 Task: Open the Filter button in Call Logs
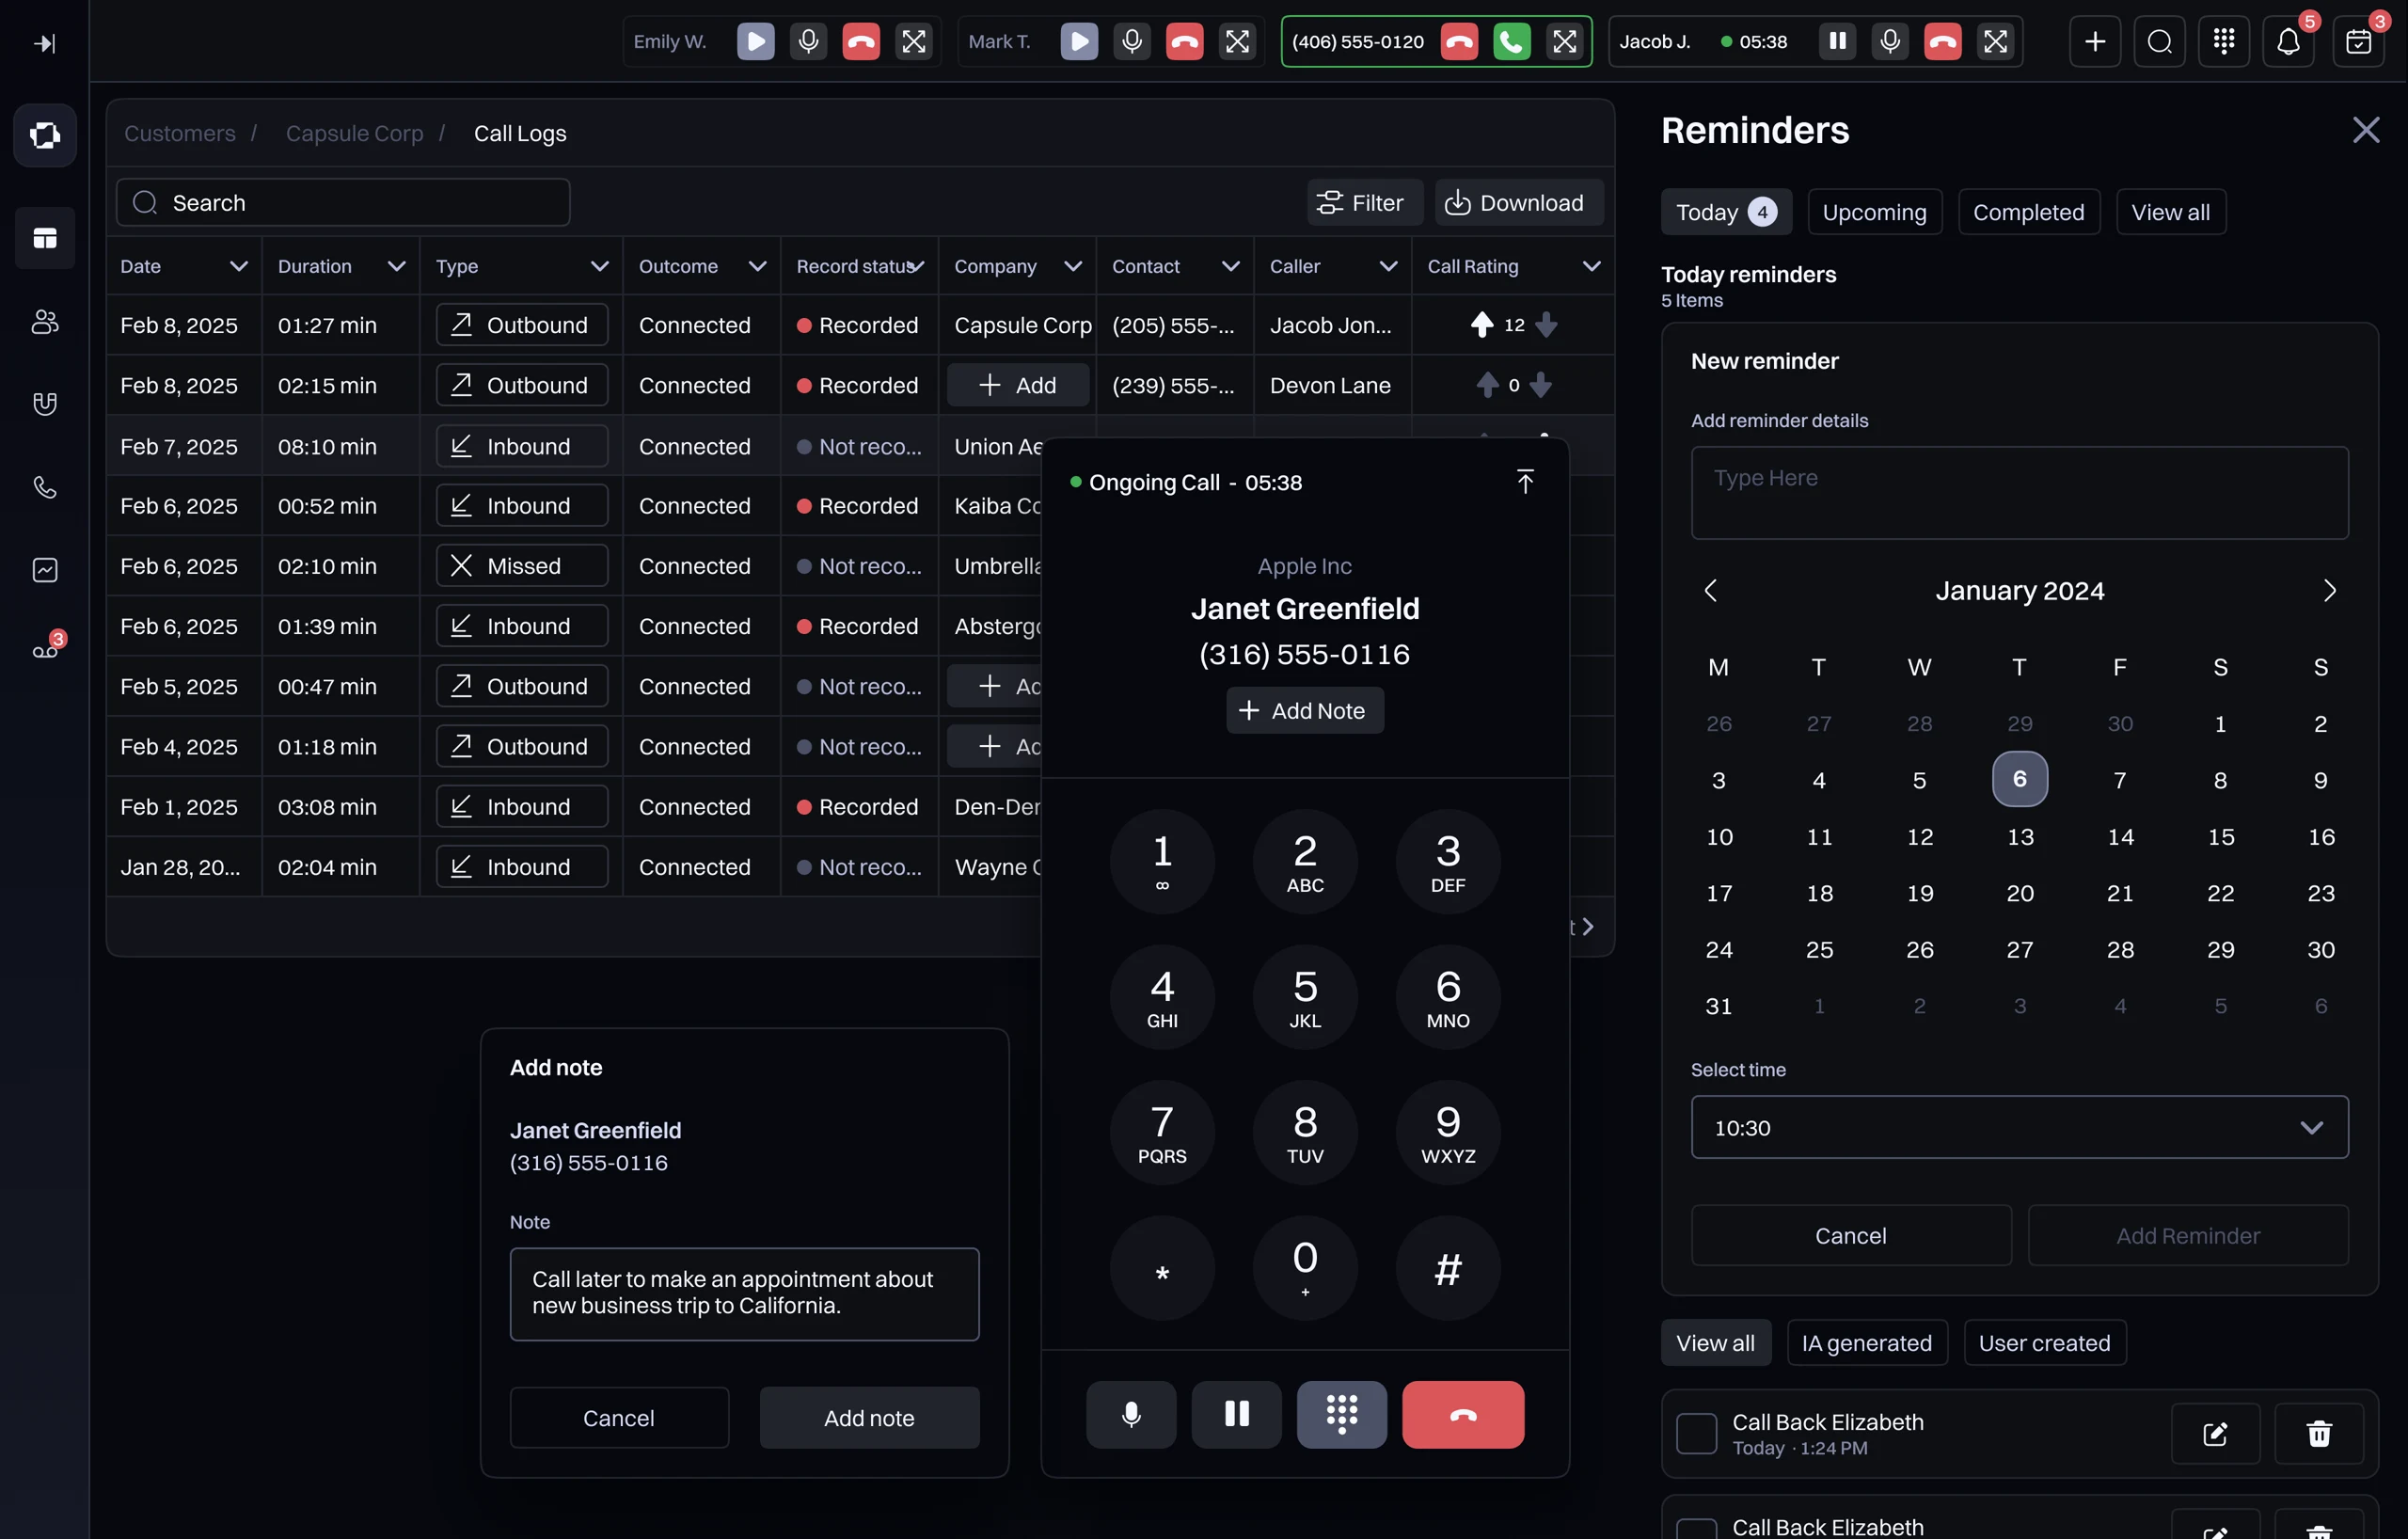click(x=1364, y=203)
